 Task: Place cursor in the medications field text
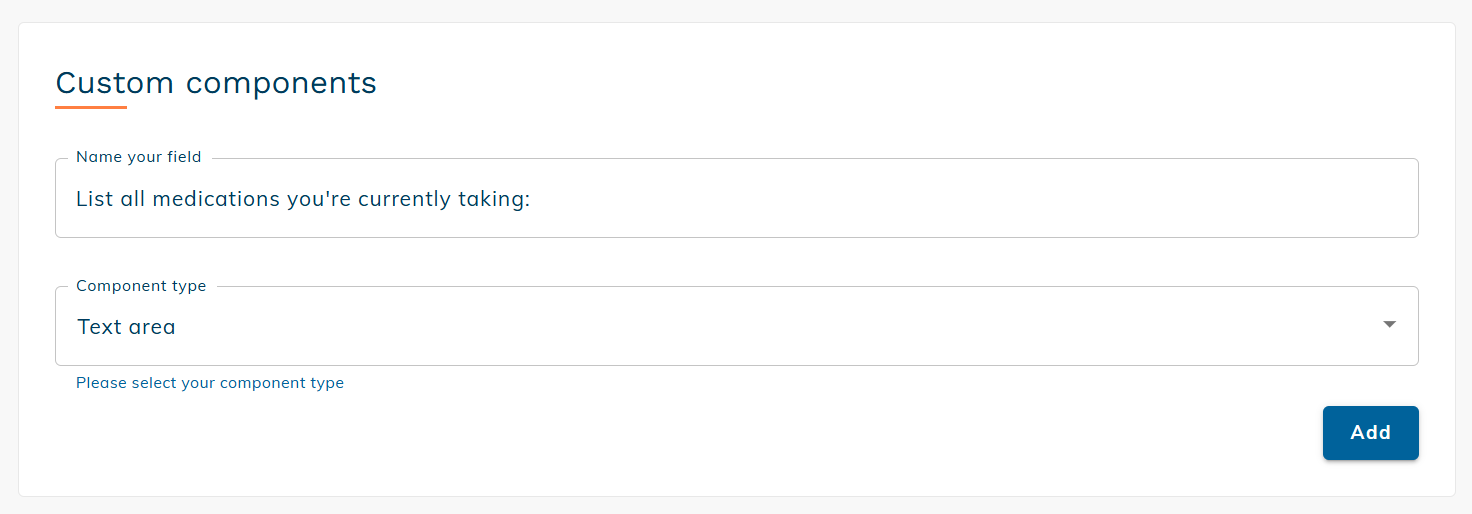(302, 199)
